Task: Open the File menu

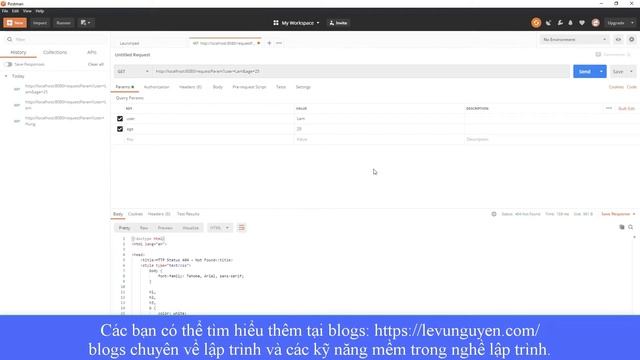Action: tap(5, 11)
